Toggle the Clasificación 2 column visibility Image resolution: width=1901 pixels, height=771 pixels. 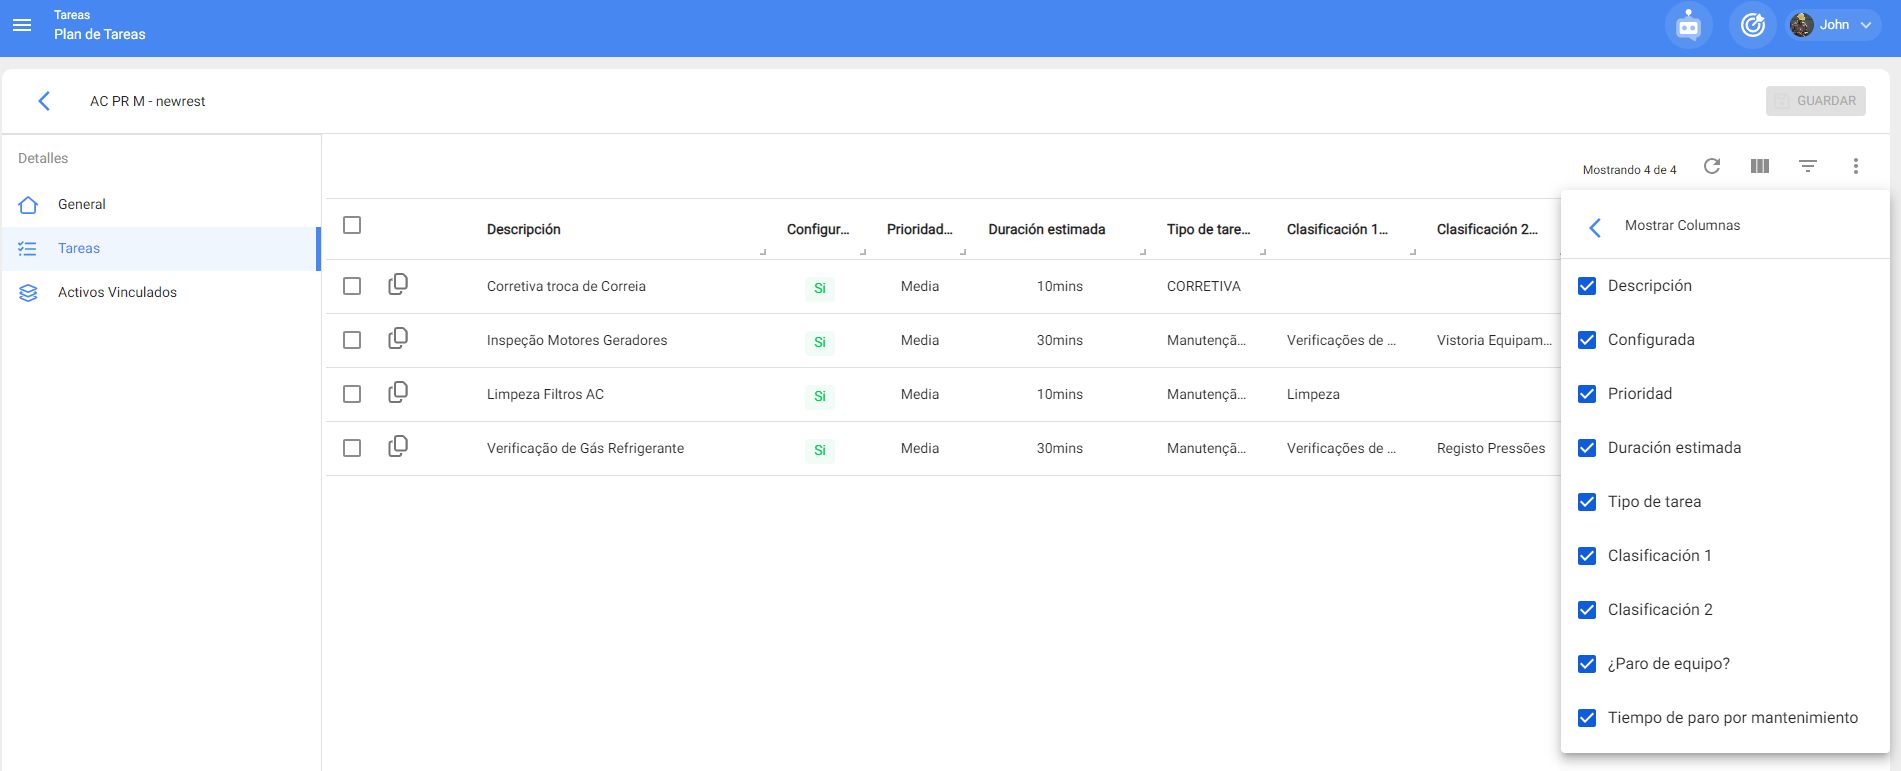click(1587, 610)
